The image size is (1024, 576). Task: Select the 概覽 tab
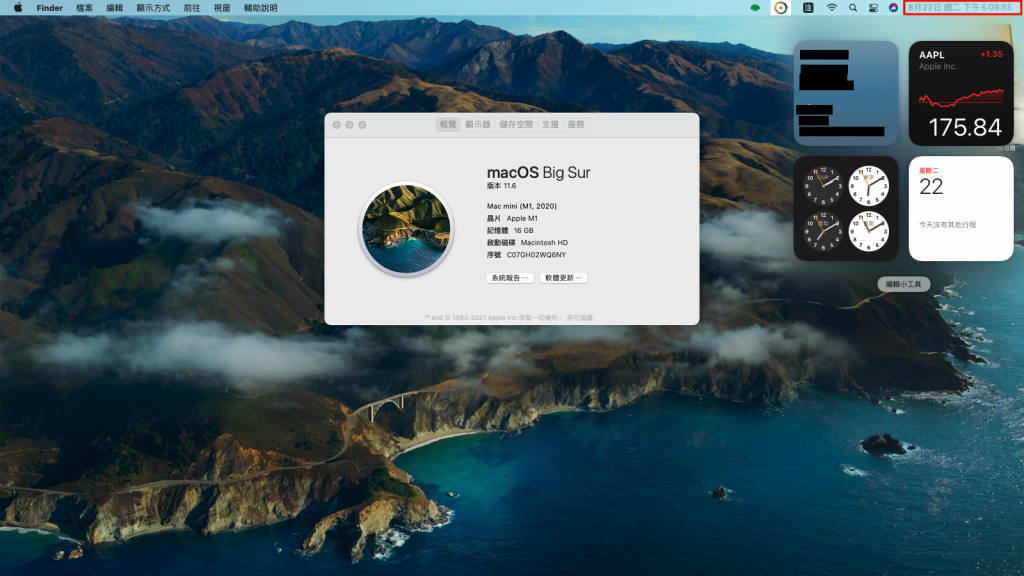point(448,124)
